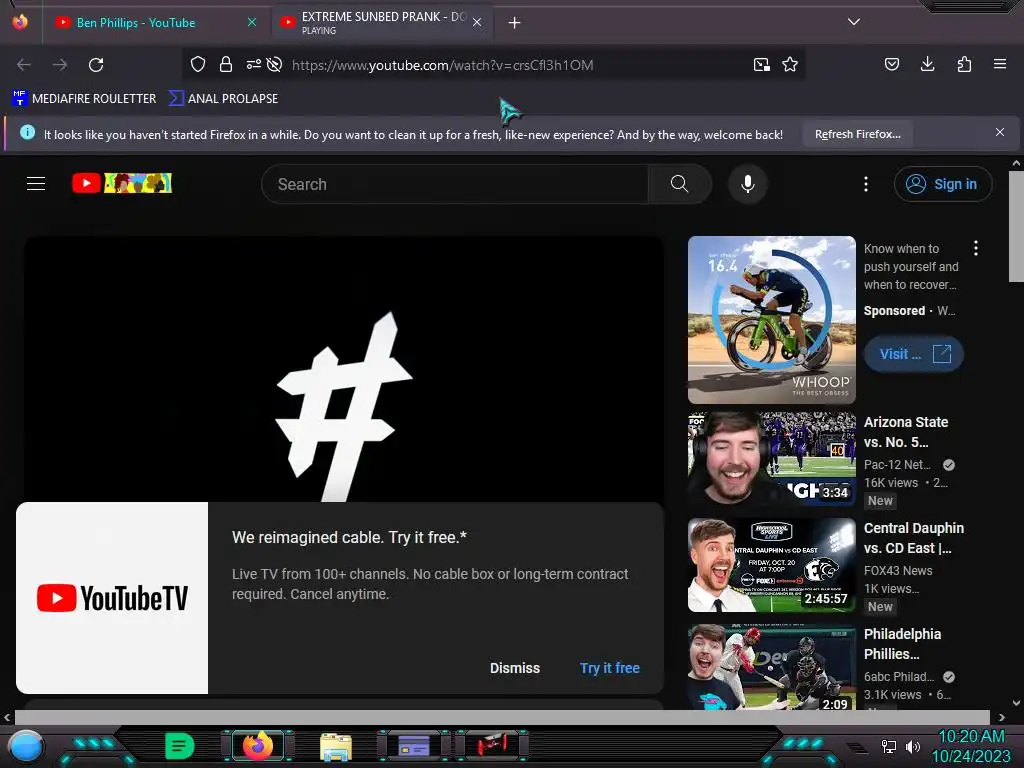Open YouTube settings three-dot menu
1024x768 pixels.
(x=866, y=184)
